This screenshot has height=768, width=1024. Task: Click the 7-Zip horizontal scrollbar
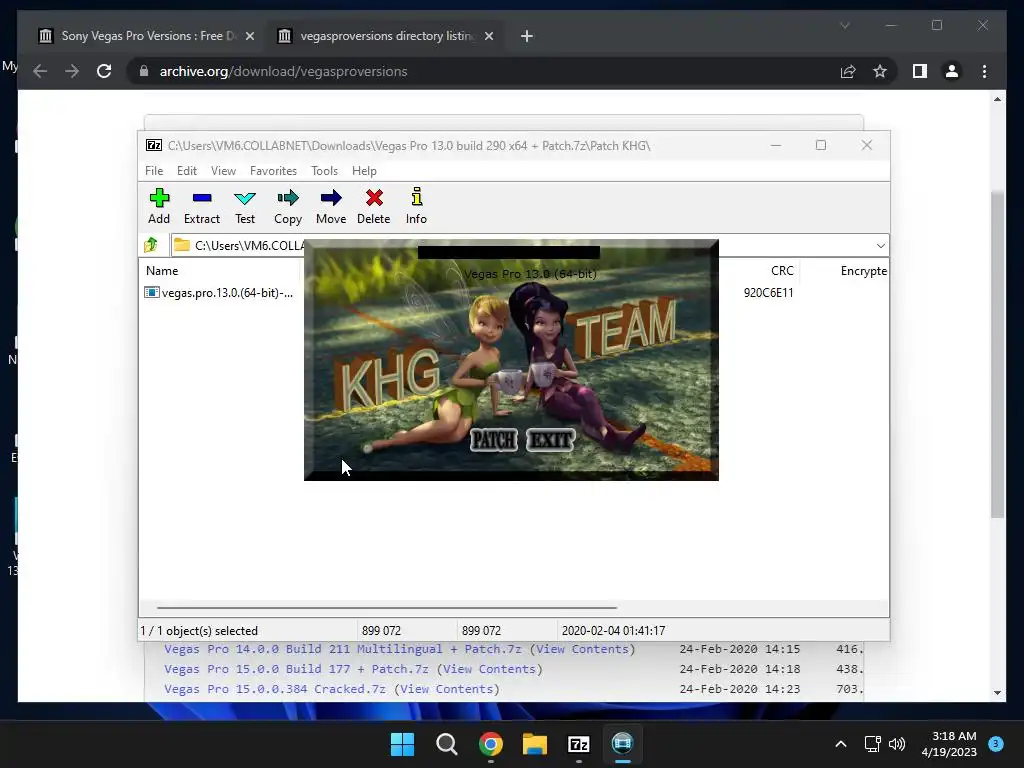pyautogui.click(x=387, y=607)
